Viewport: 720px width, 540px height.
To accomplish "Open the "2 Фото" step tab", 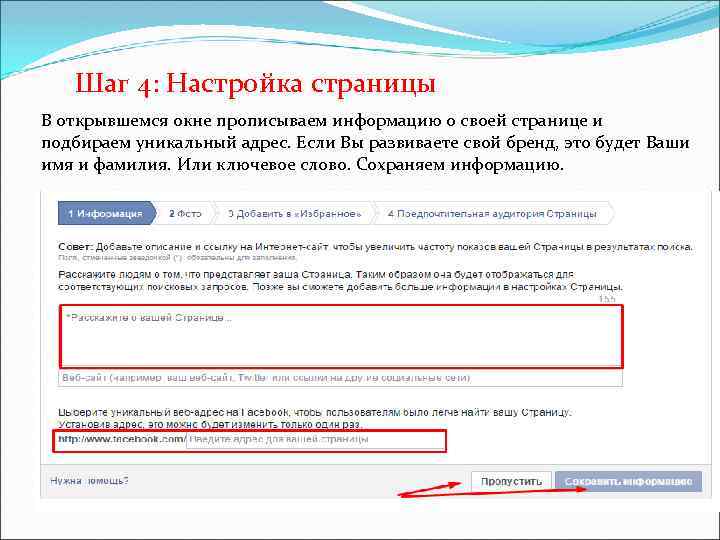I will [186, 214].
